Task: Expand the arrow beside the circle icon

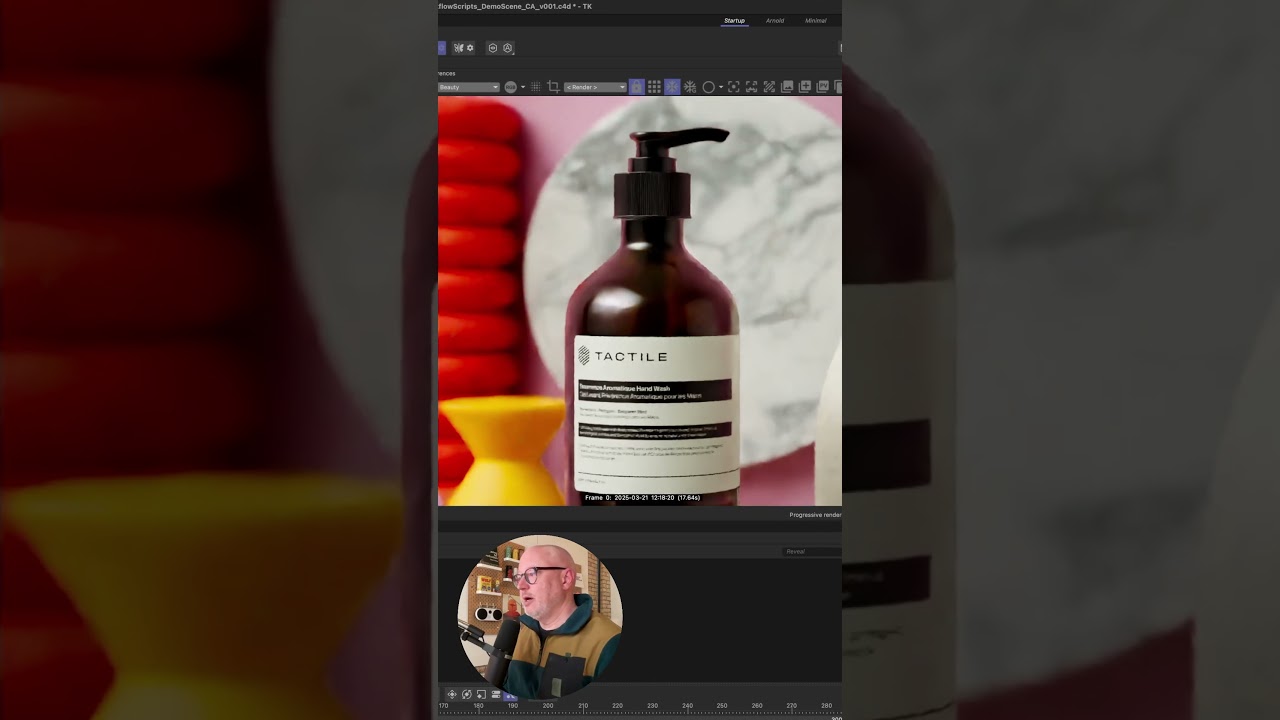Action: pos(721,87)
